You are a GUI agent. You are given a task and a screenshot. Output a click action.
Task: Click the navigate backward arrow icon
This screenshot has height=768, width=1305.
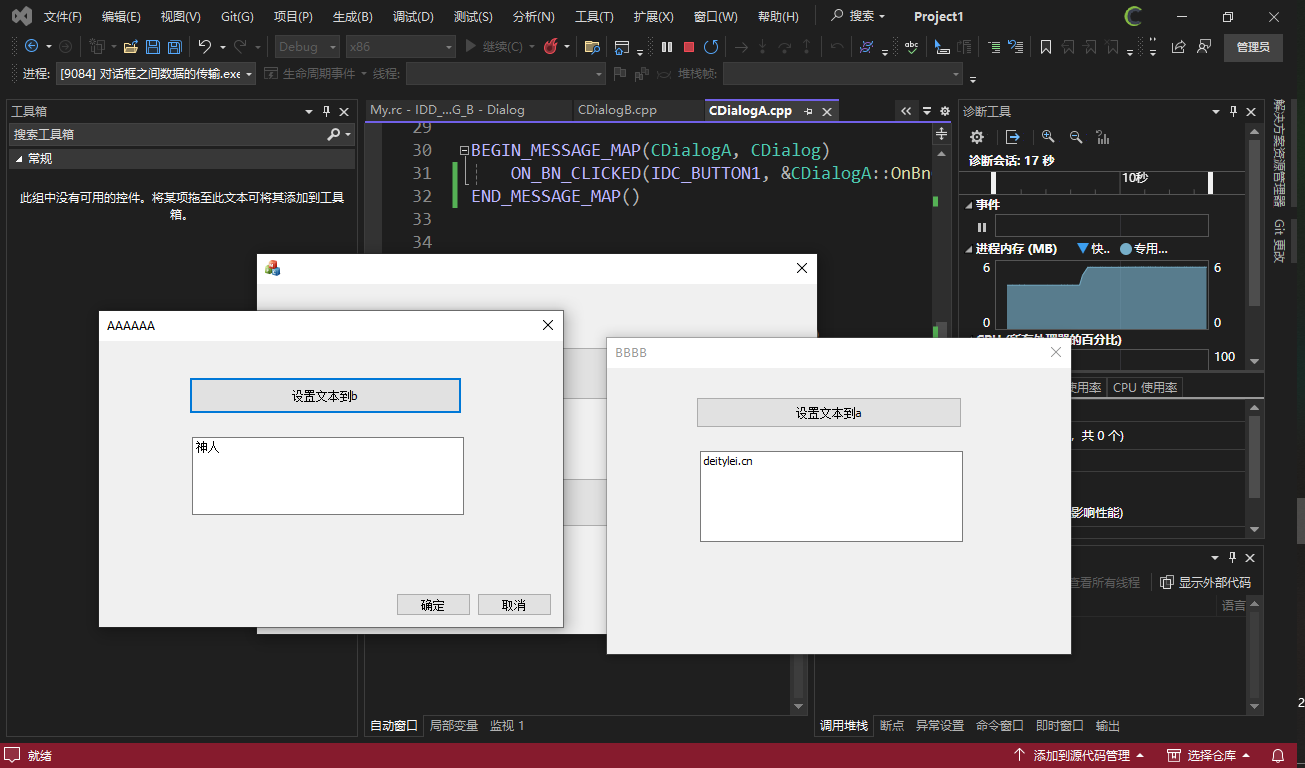tap(31, 46)
